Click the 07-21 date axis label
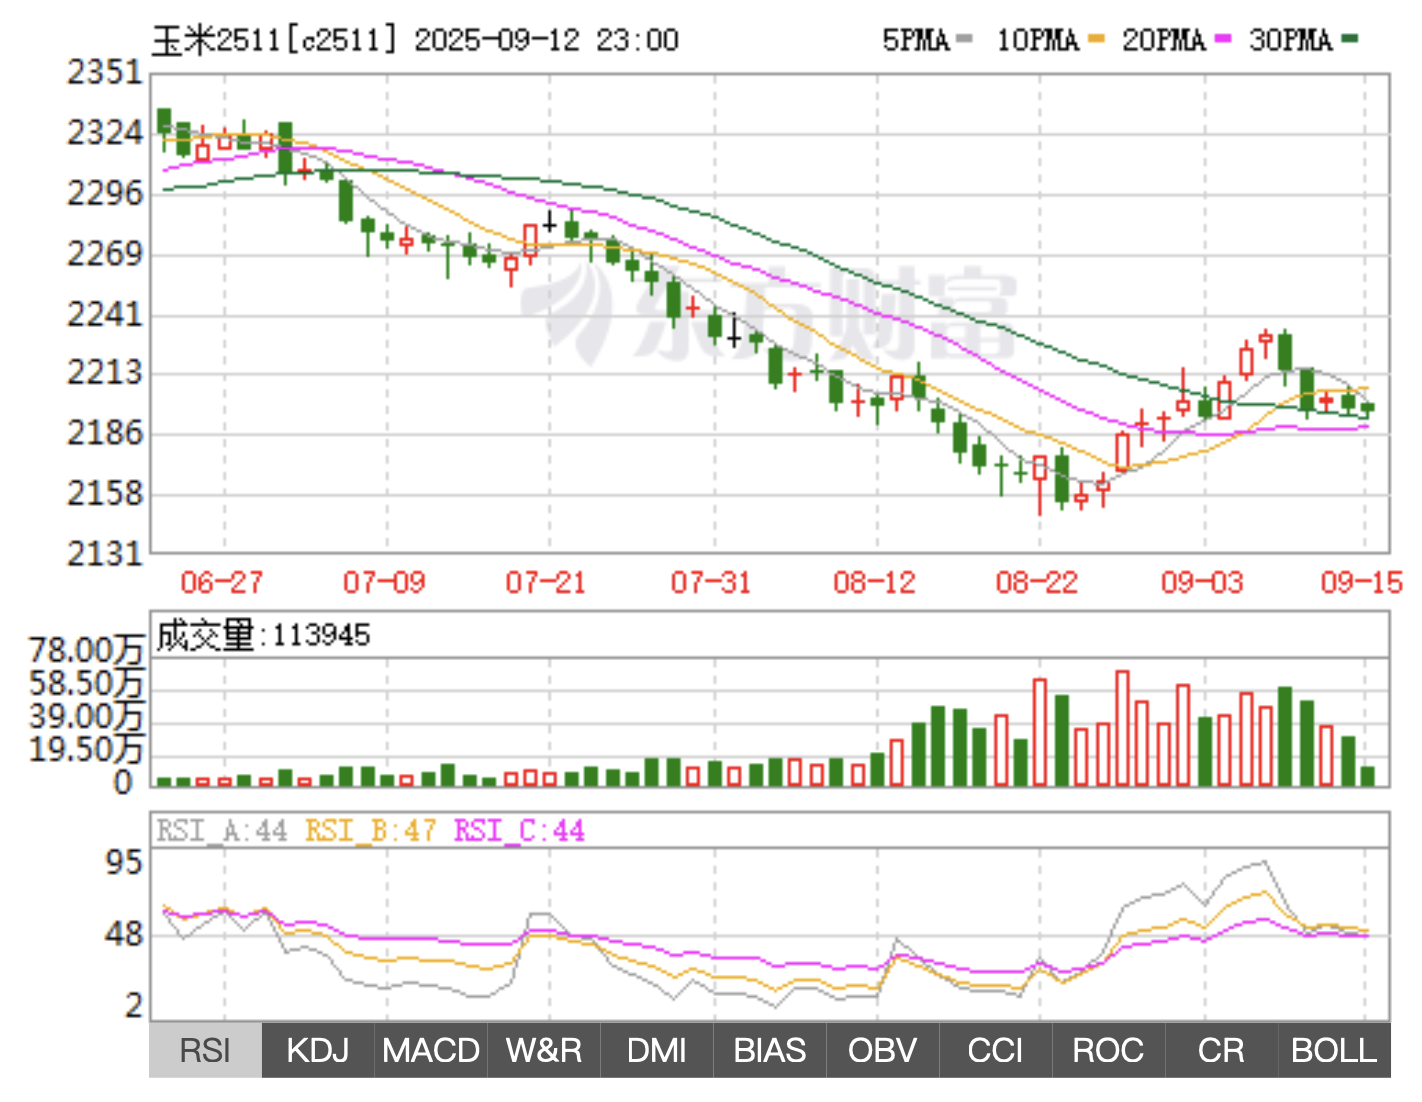Viewport: 1422px width, 1102px height. click(546, 582)
